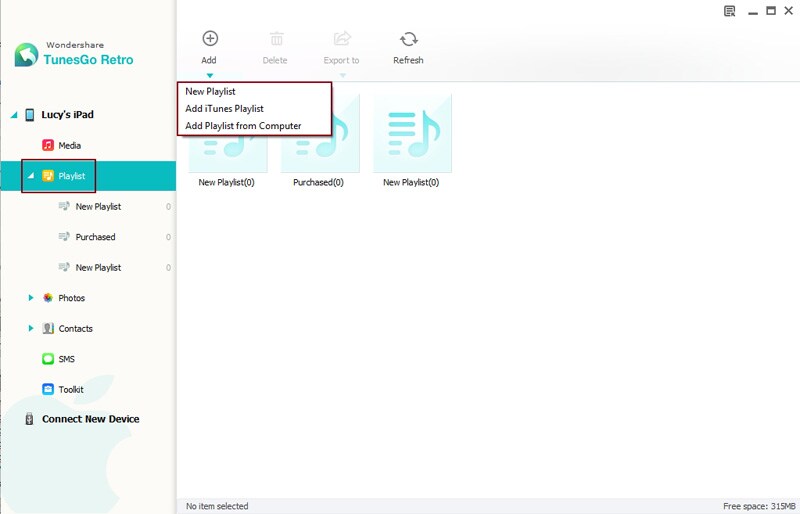Click the TunesGo Retro logo icon
This screenshot has width=800, height=514.
click(x=26, y=54)
